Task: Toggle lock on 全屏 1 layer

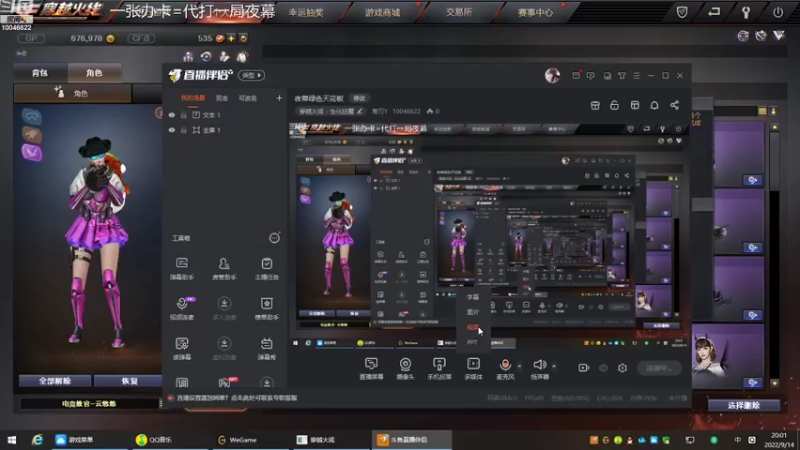Action: (184, 130)
